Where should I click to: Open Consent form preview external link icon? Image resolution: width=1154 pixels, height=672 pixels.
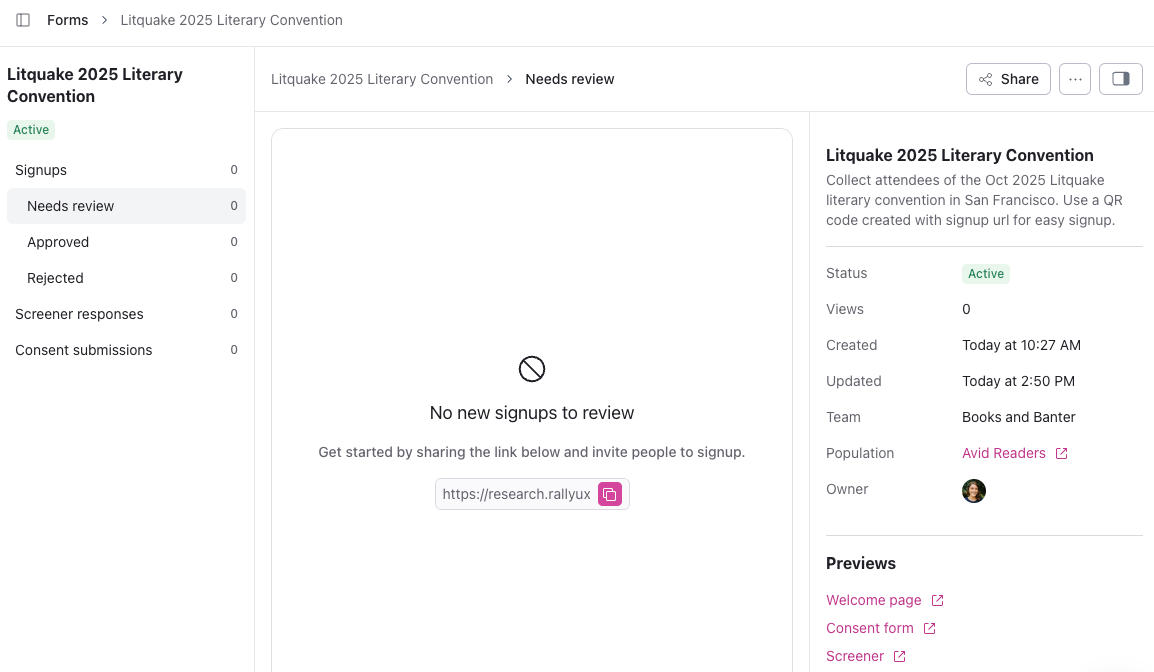pos(929,629)
